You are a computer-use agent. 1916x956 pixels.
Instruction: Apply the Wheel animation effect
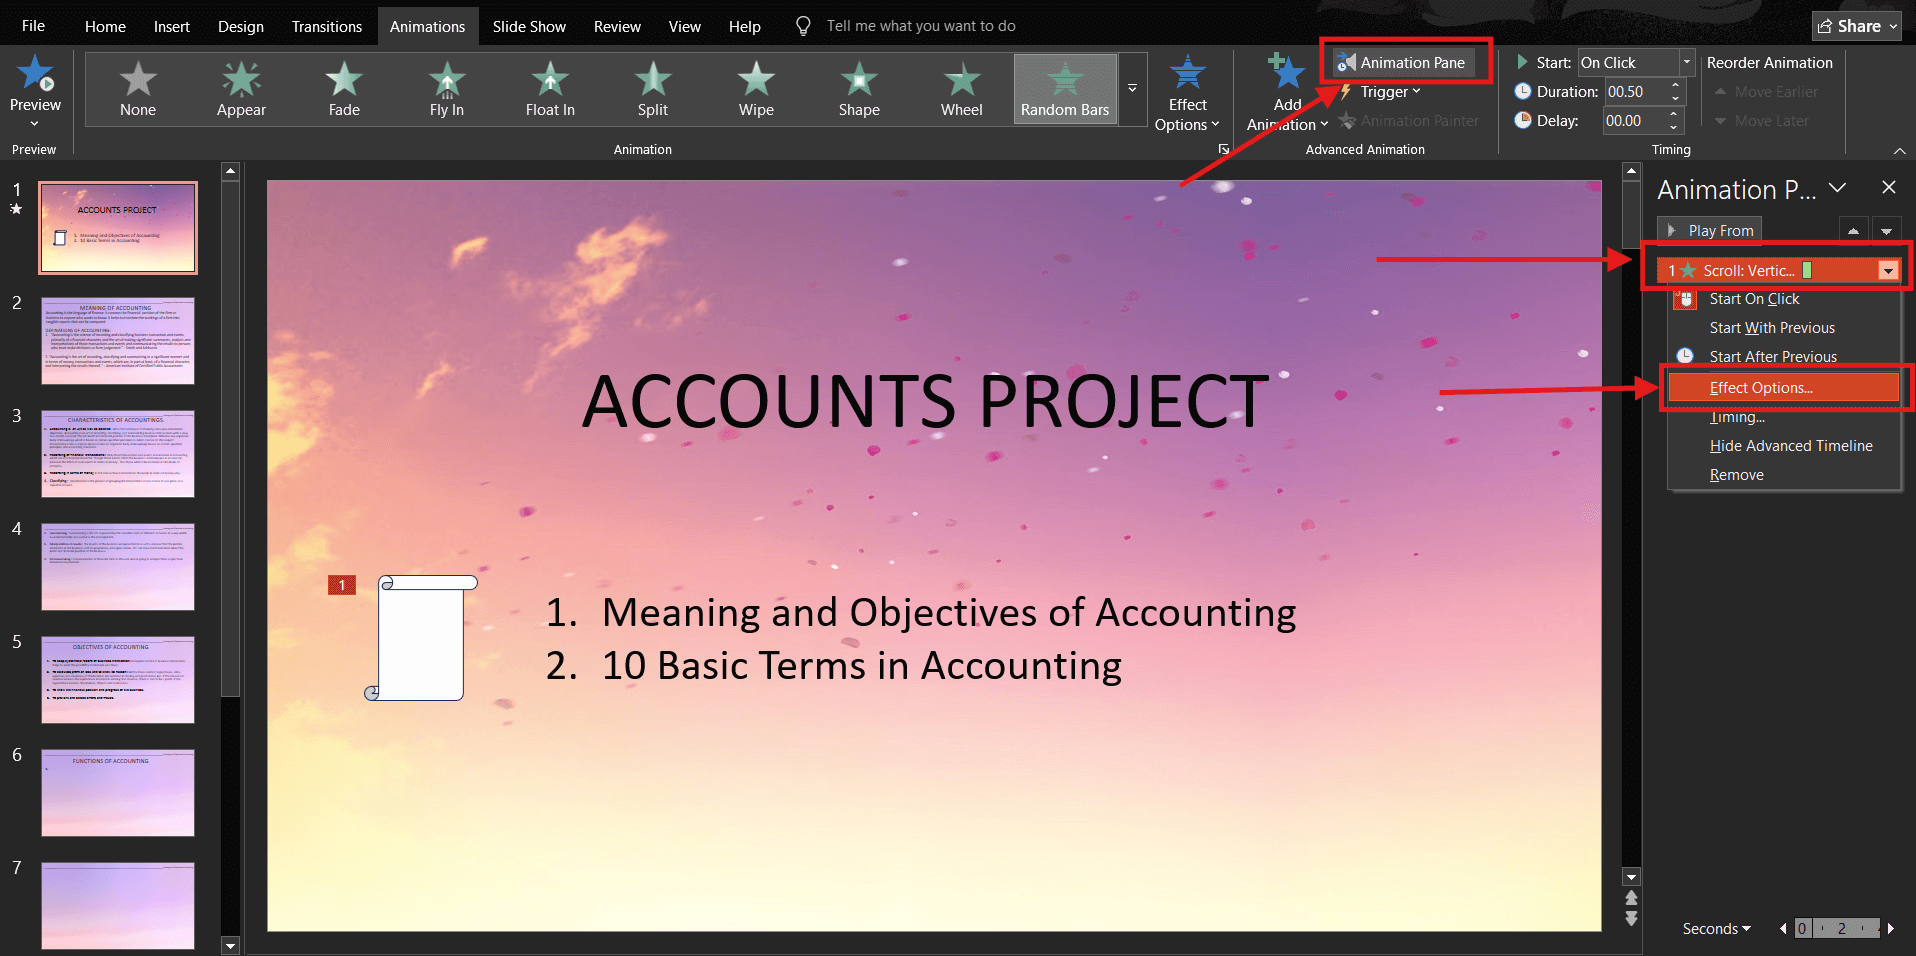point(962,89)
